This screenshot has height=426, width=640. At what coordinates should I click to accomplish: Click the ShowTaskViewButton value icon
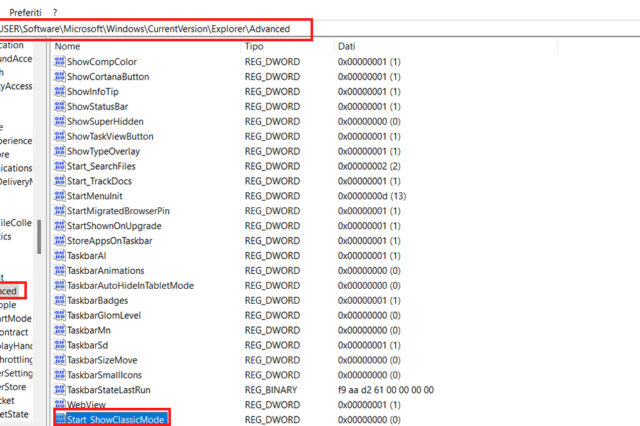60,136
